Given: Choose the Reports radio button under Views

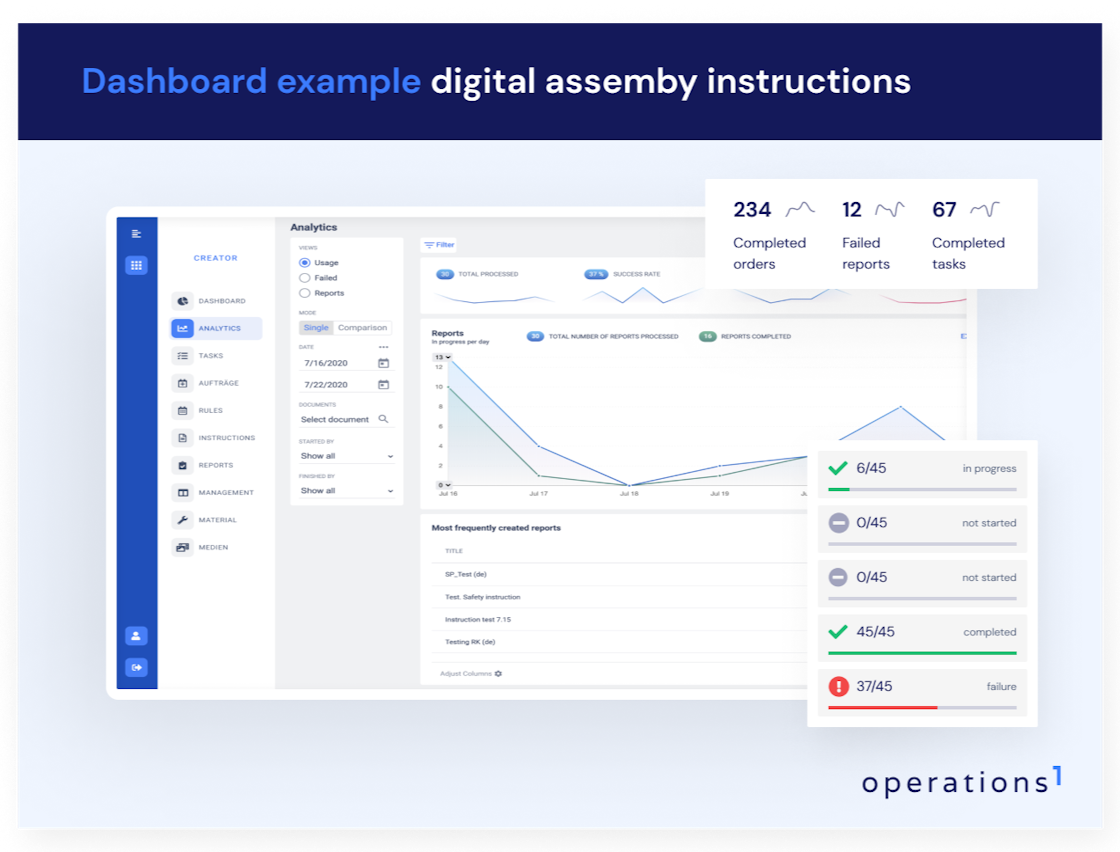Looking at the screenshot, I should [x=303, y=293].
